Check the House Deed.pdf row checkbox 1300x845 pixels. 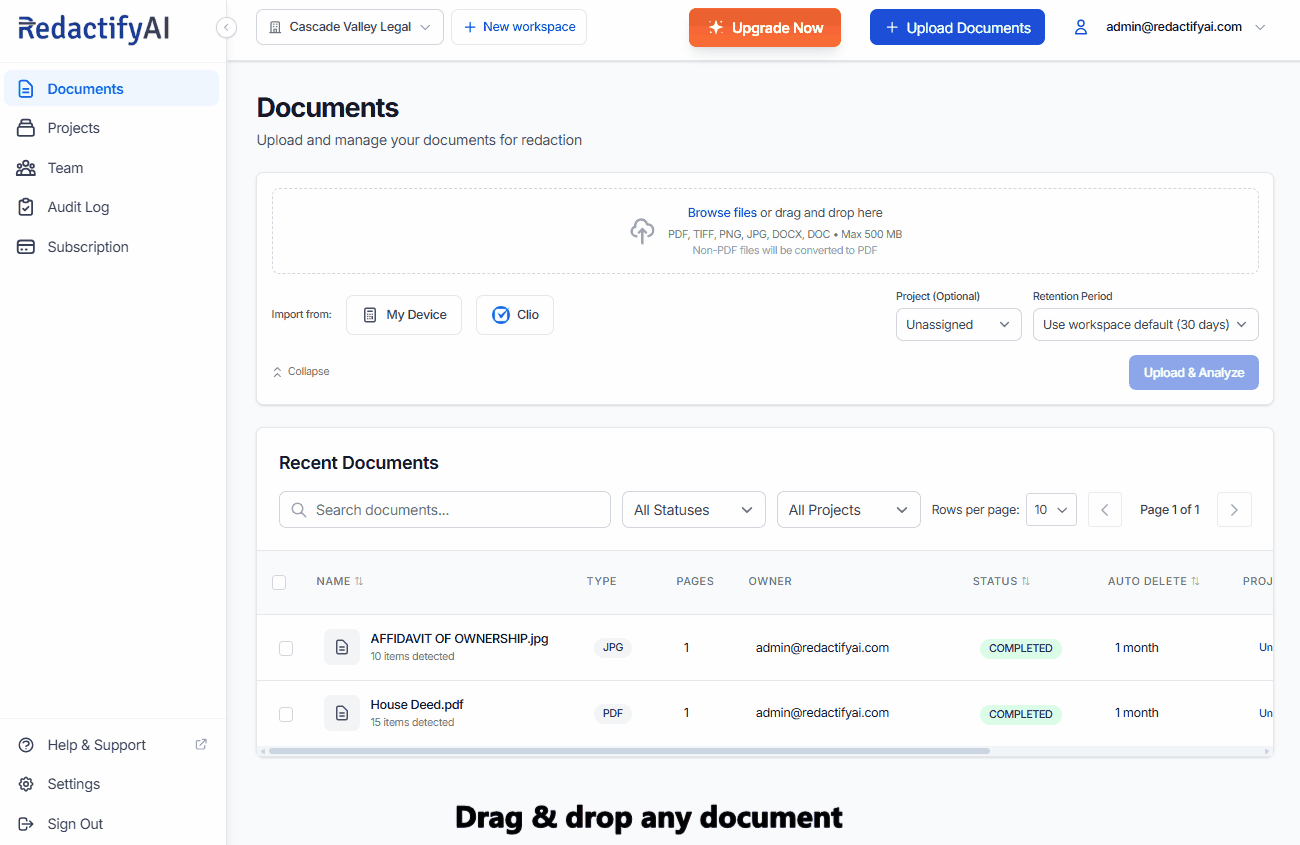[286, 713]
